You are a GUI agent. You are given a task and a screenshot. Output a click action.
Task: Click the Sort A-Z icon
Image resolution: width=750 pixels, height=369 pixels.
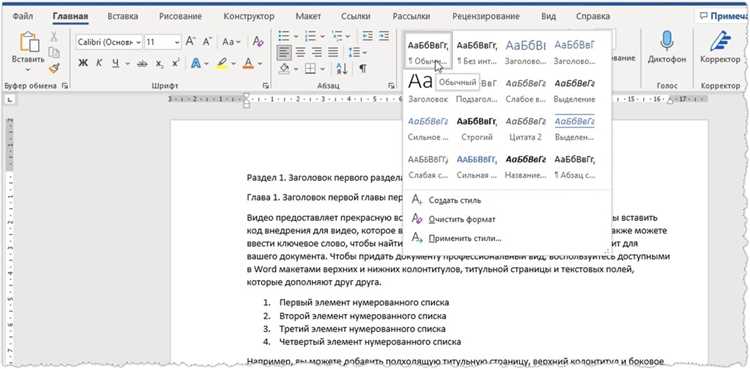(x=342, y=68)
